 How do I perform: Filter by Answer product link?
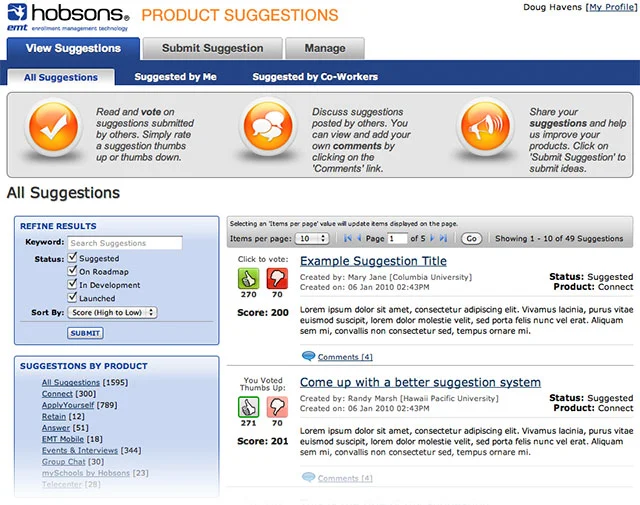[x=56, y=428]
